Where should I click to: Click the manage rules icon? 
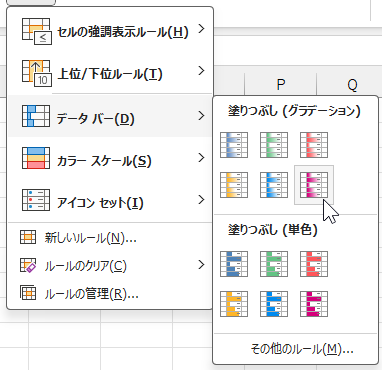[28, 293]
